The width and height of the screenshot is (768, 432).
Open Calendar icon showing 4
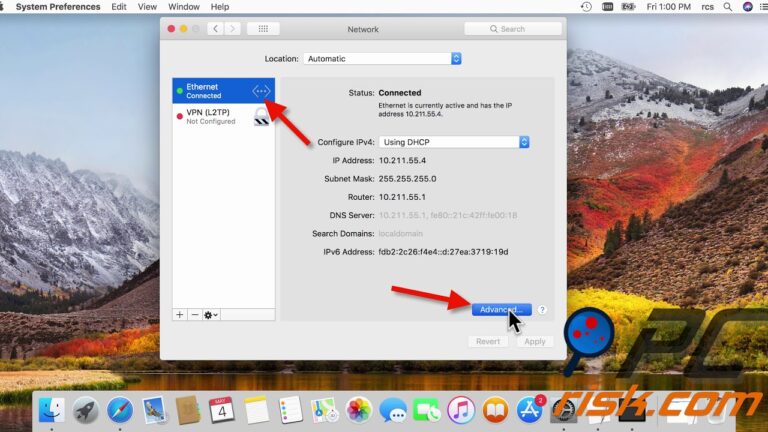click(x=222, y=409)
